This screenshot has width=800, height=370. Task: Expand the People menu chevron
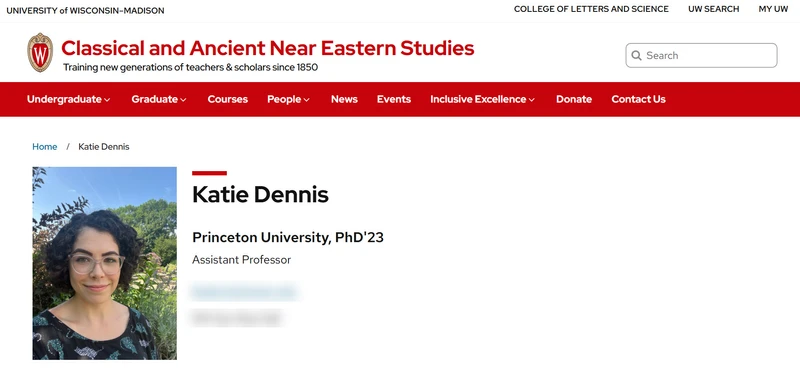307,100
